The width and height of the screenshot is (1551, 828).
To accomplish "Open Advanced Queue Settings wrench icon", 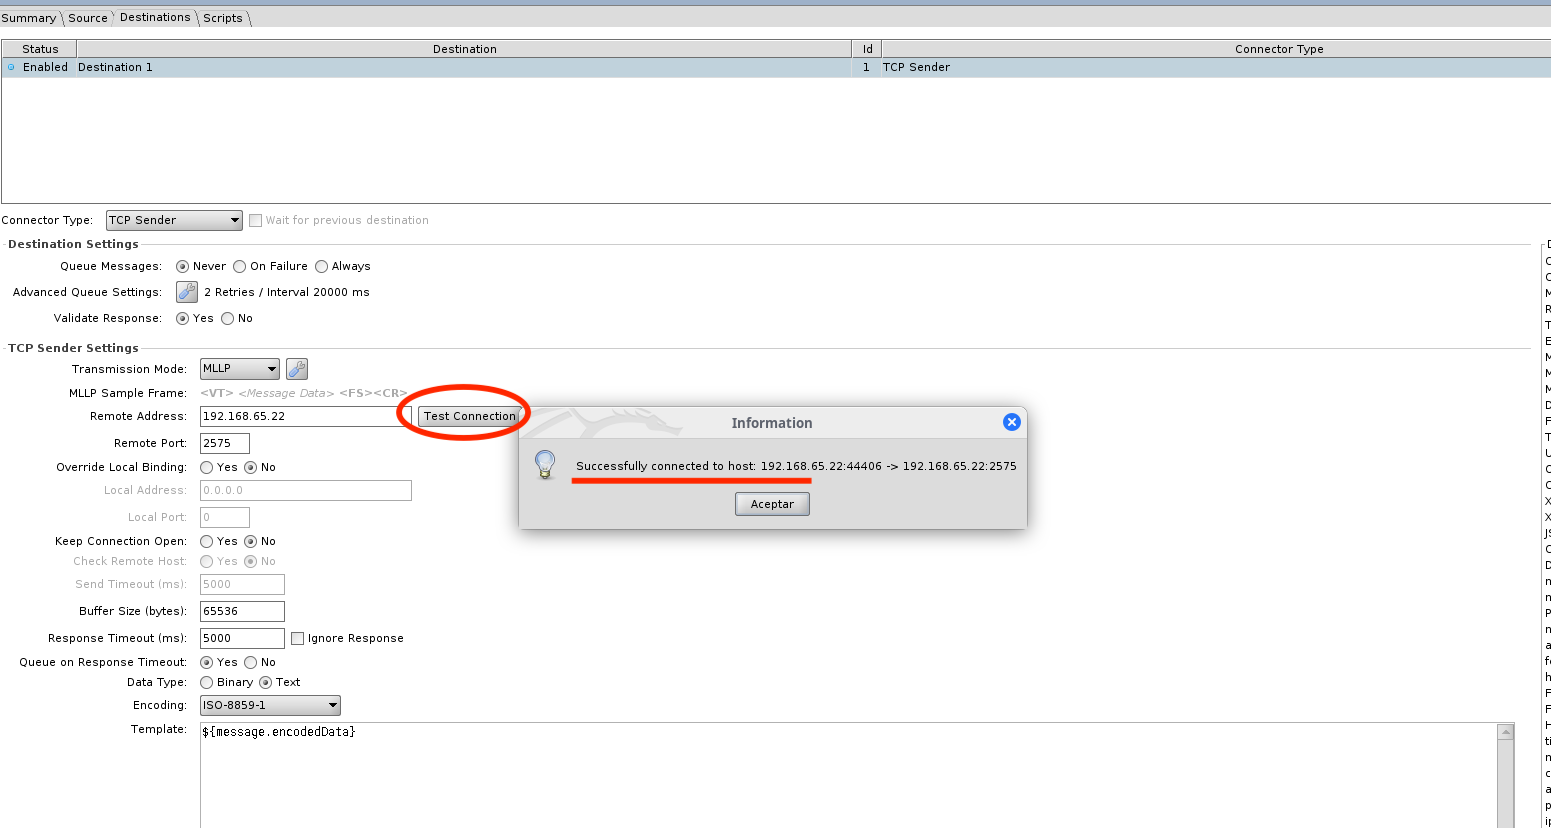I will 187,292.
